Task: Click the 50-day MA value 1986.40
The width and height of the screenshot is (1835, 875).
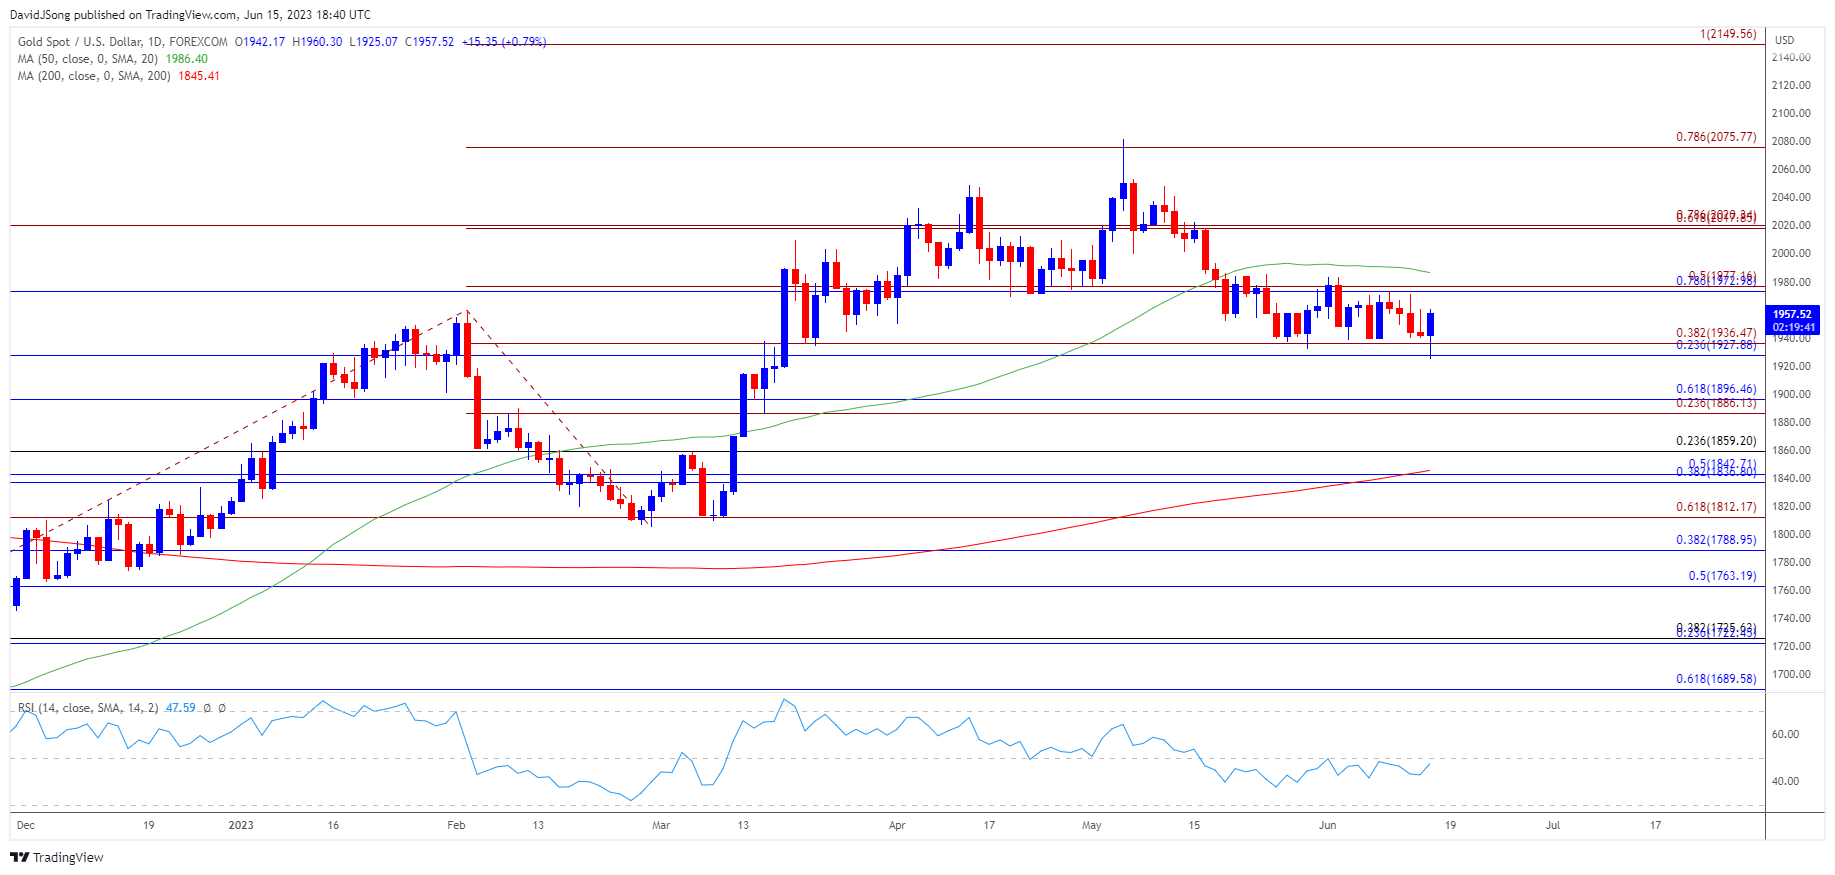Action: 187,59
